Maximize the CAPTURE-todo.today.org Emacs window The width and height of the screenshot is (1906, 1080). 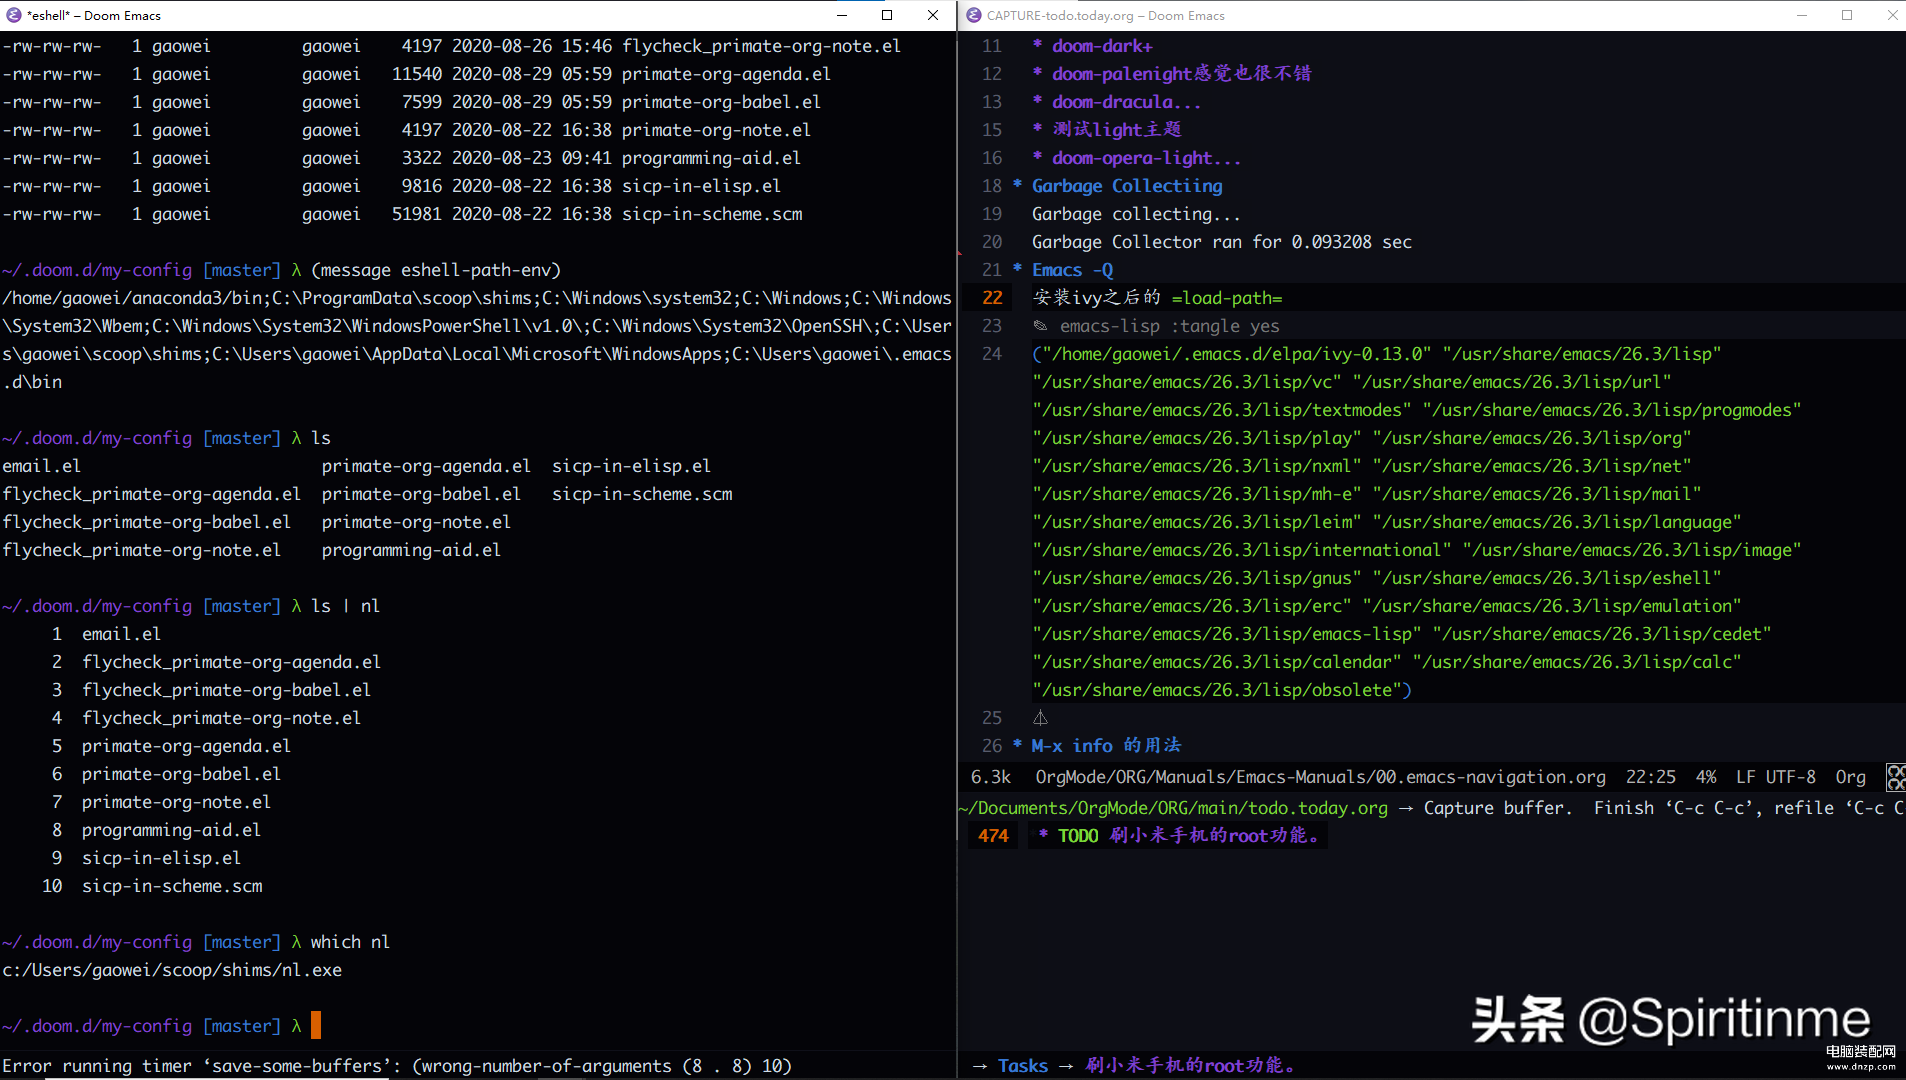click(1847, 15)
